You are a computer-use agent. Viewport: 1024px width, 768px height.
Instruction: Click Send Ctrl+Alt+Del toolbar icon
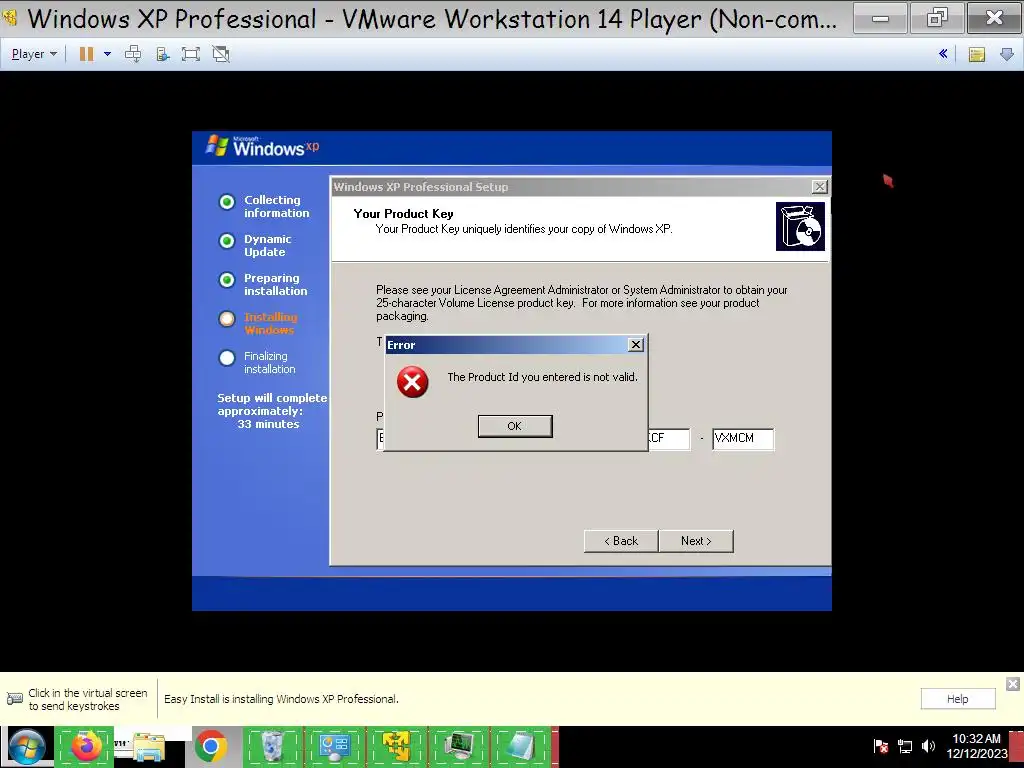pos(133,54)
